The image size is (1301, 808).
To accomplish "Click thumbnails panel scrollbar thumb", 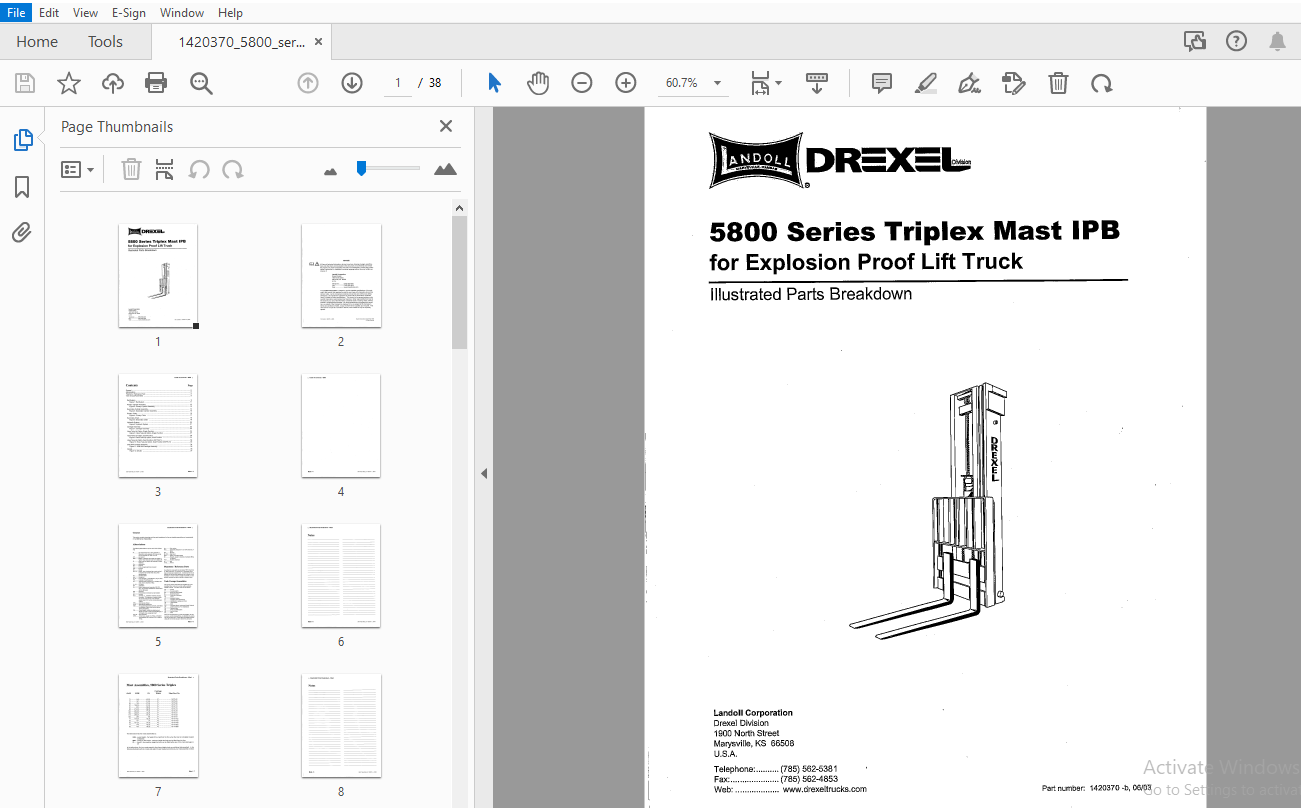I will [460, 283].
